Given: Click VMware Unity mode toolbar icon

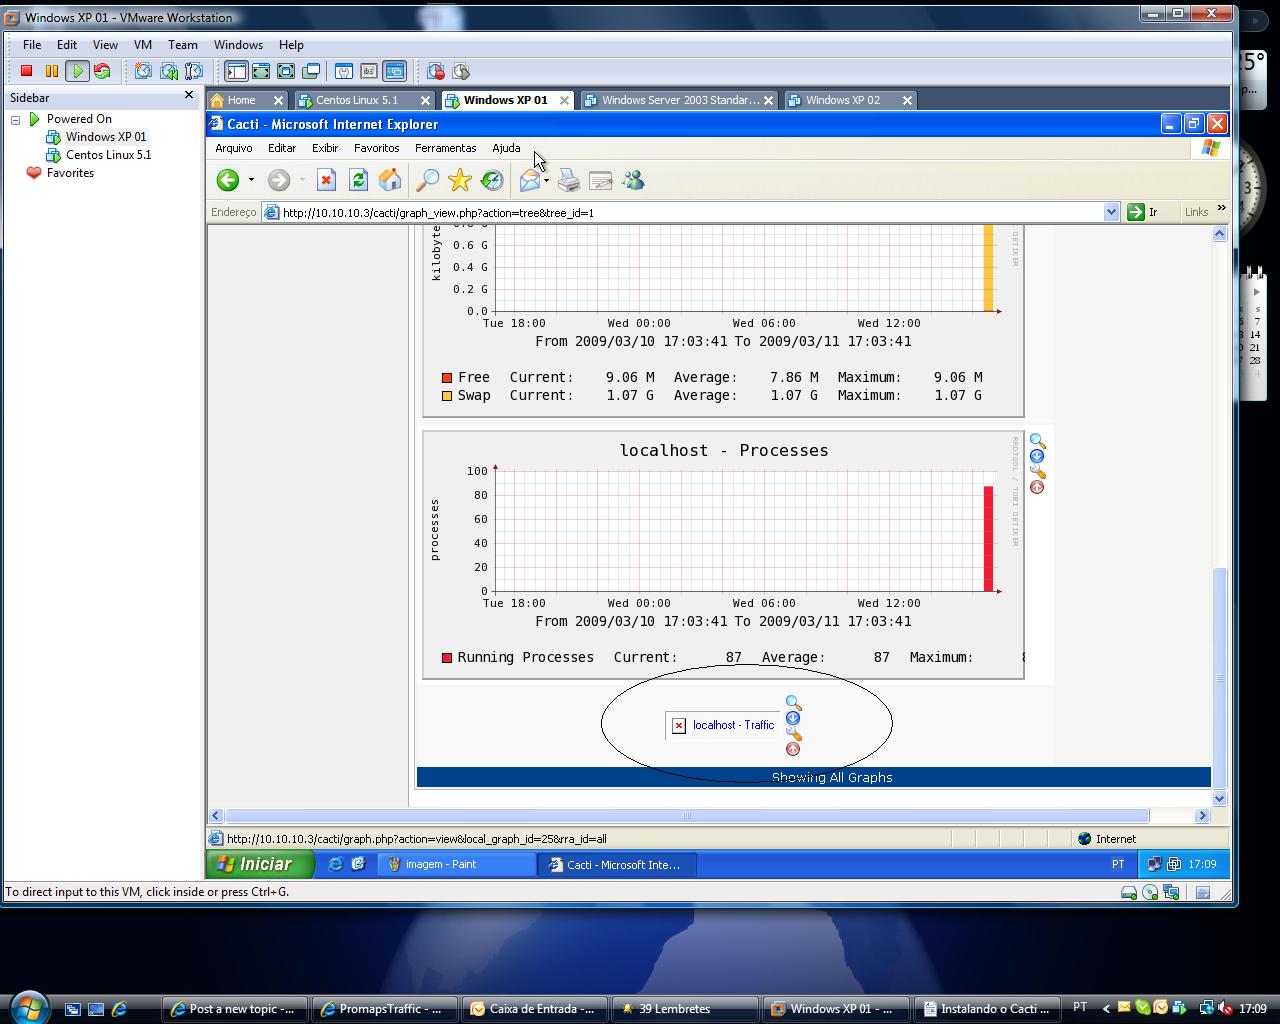Looking at the screenshot, I should (x=311, y=71).
